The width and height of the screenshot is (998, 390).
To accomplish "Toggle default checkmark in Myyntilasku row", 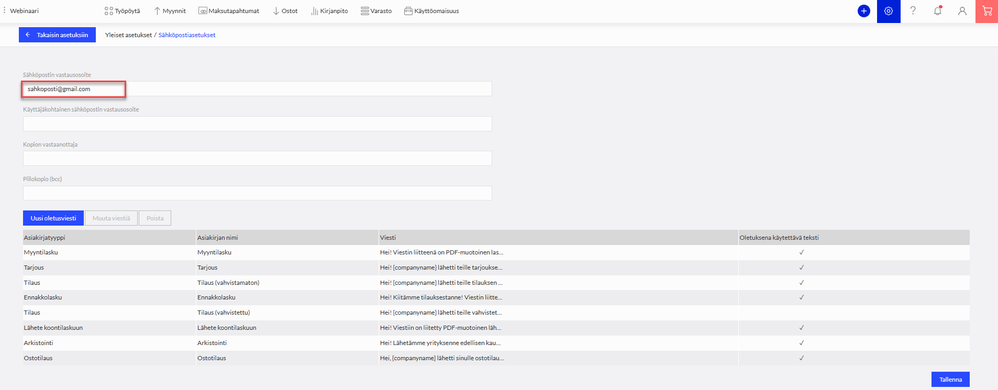I will 802,253.
